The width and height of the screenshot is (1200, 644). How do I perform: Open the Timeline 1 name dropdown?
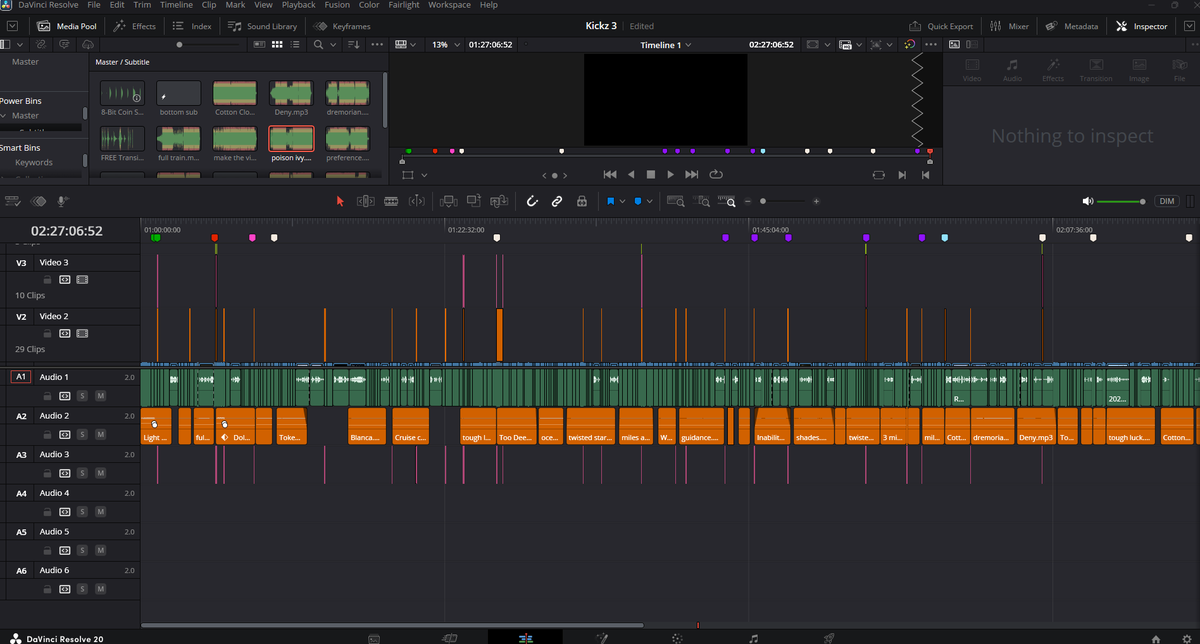pyautogui.click(x=665, y=45)
